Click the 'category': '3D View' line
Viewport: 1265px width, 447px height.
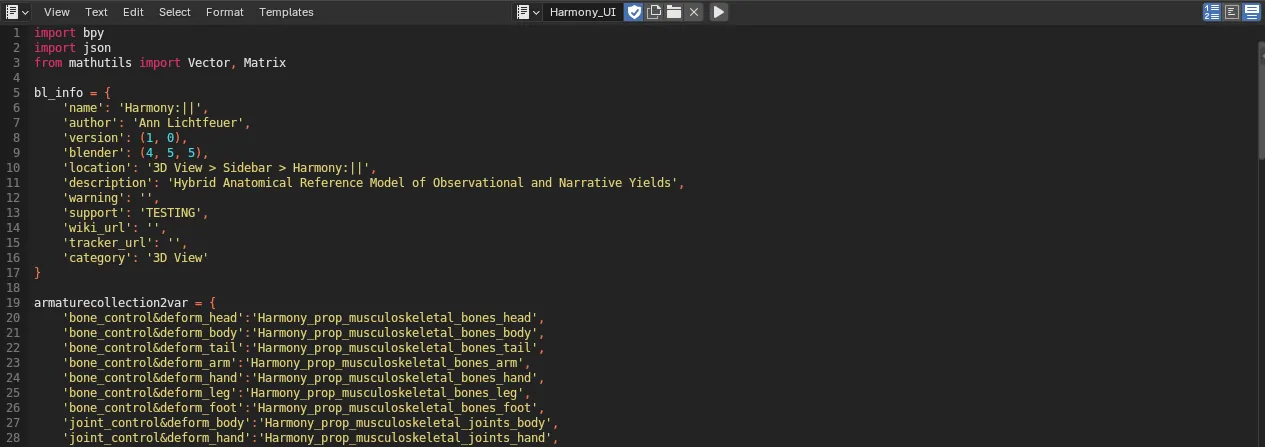pyautogui.click(x=135, y=258)
